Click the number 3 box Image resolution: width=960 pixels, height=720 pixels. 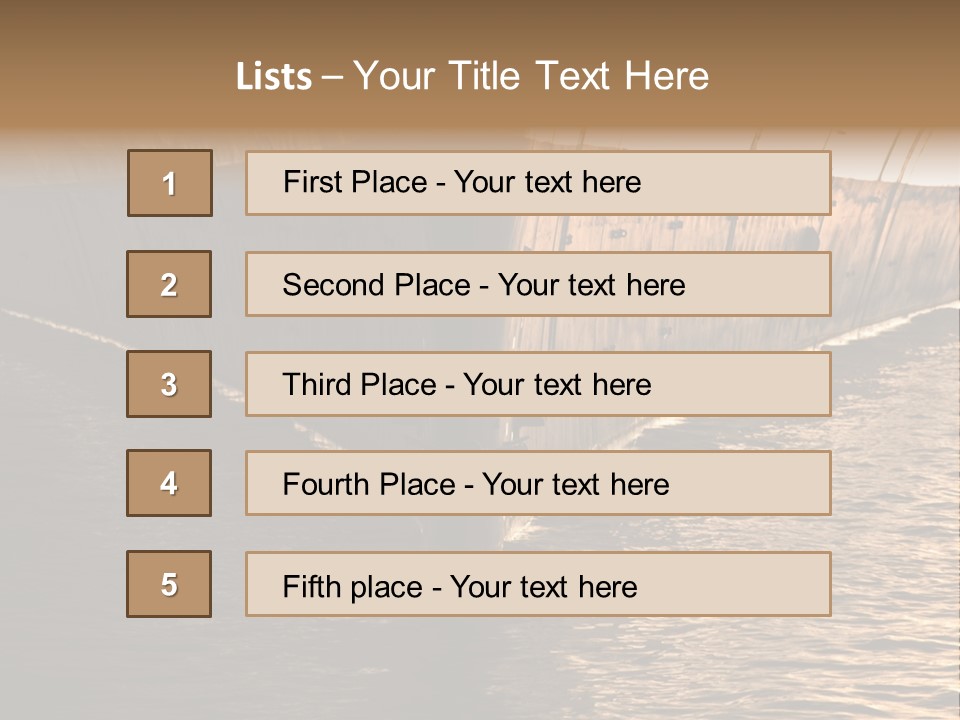(x=169, y=384)
